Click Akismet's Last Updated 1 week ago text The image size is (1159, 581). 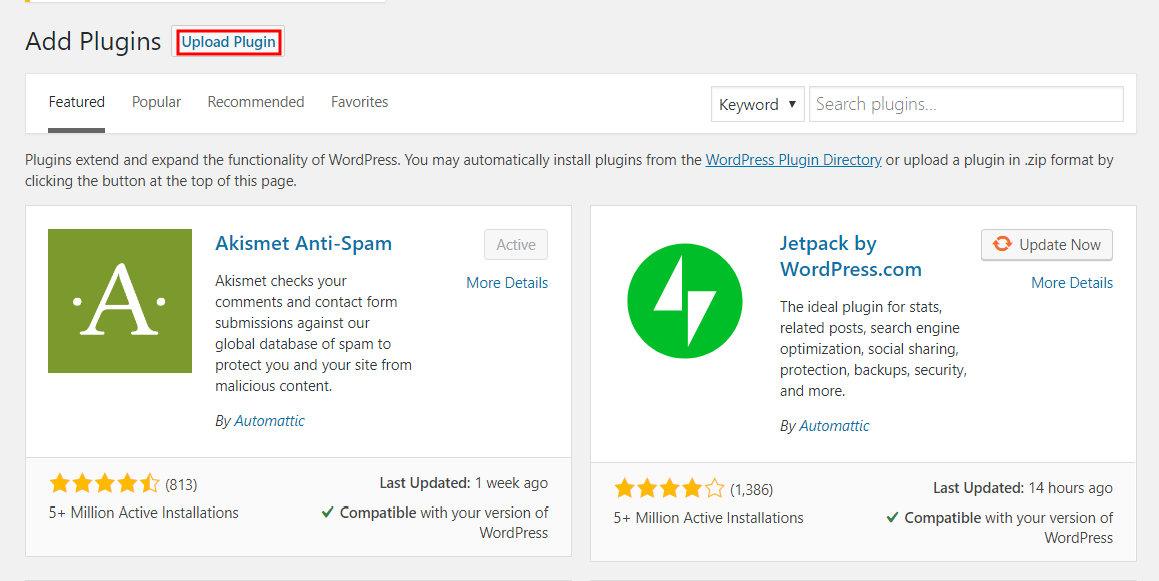tap(463, 483)
